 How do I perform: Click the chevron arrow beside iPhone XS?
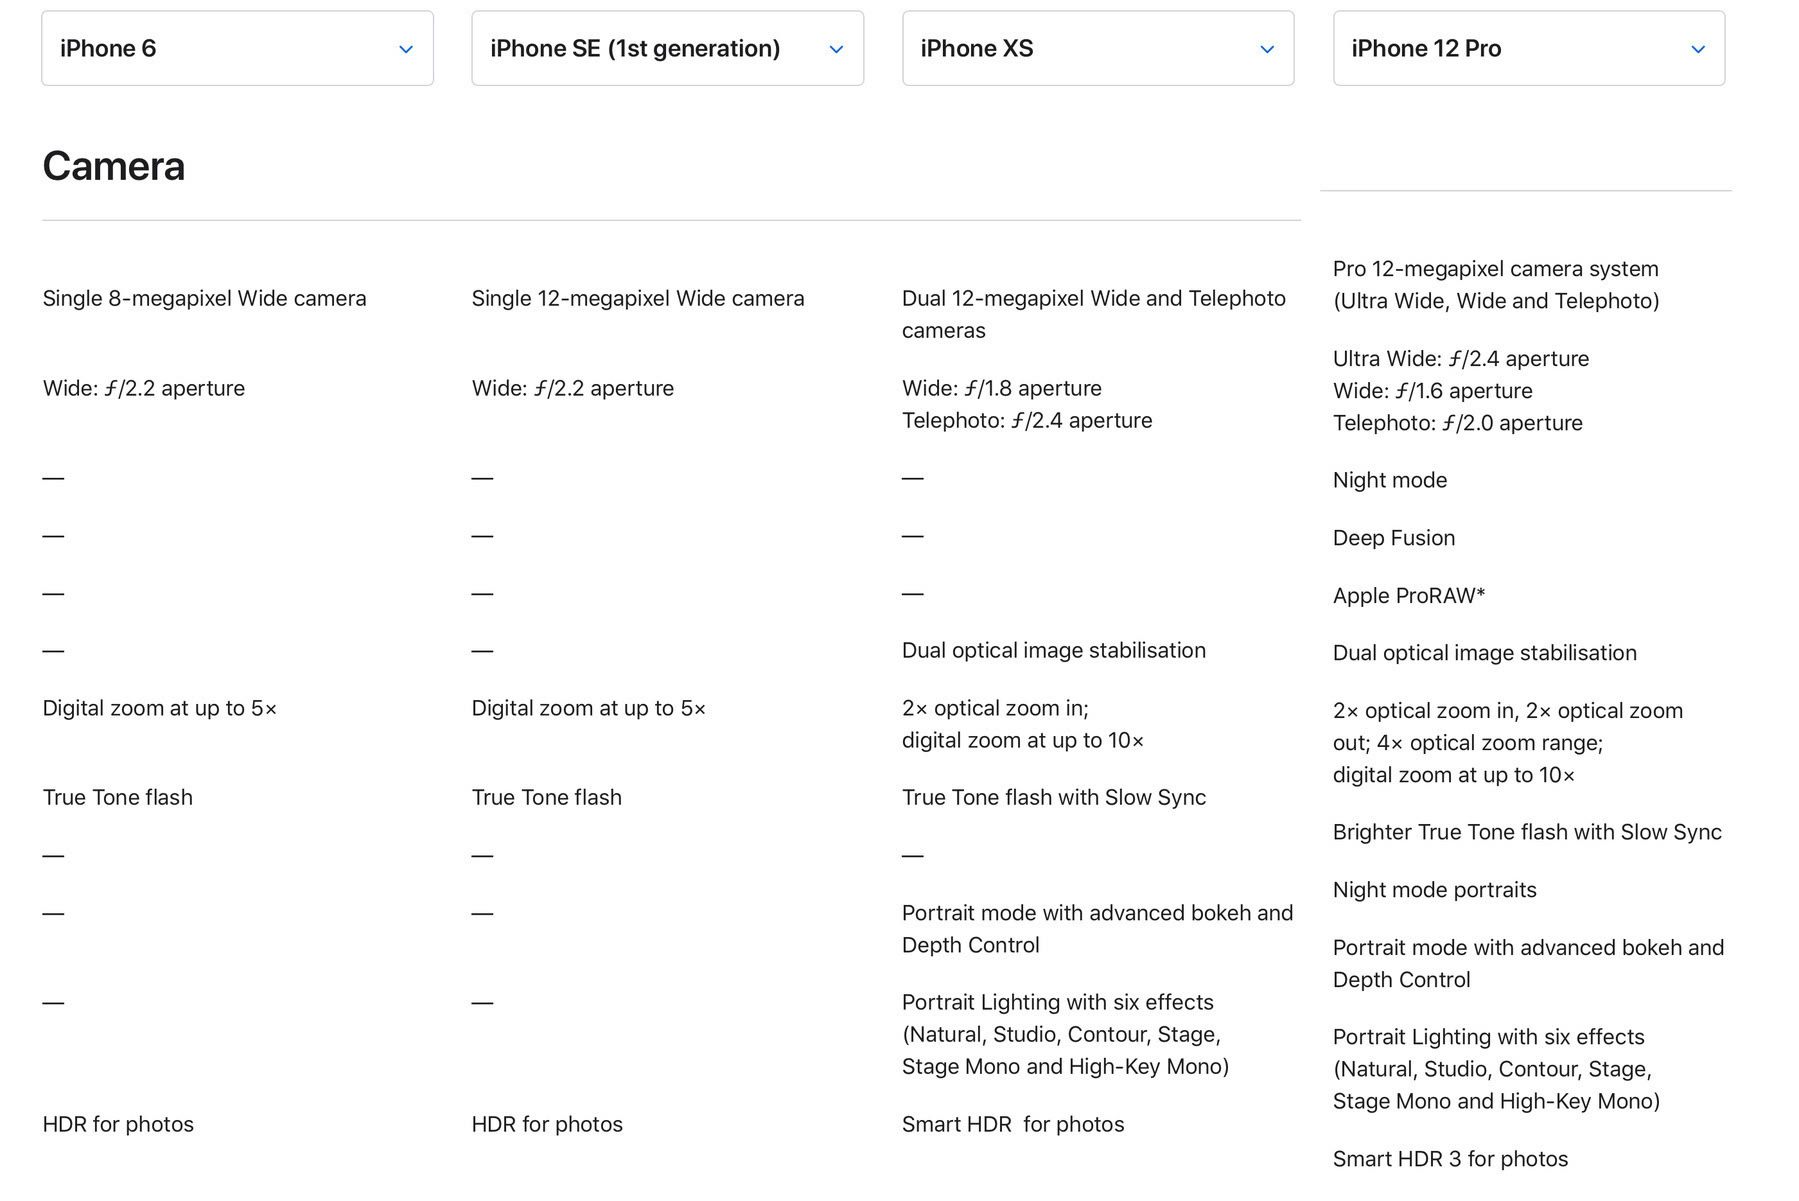pos(1266,49)
